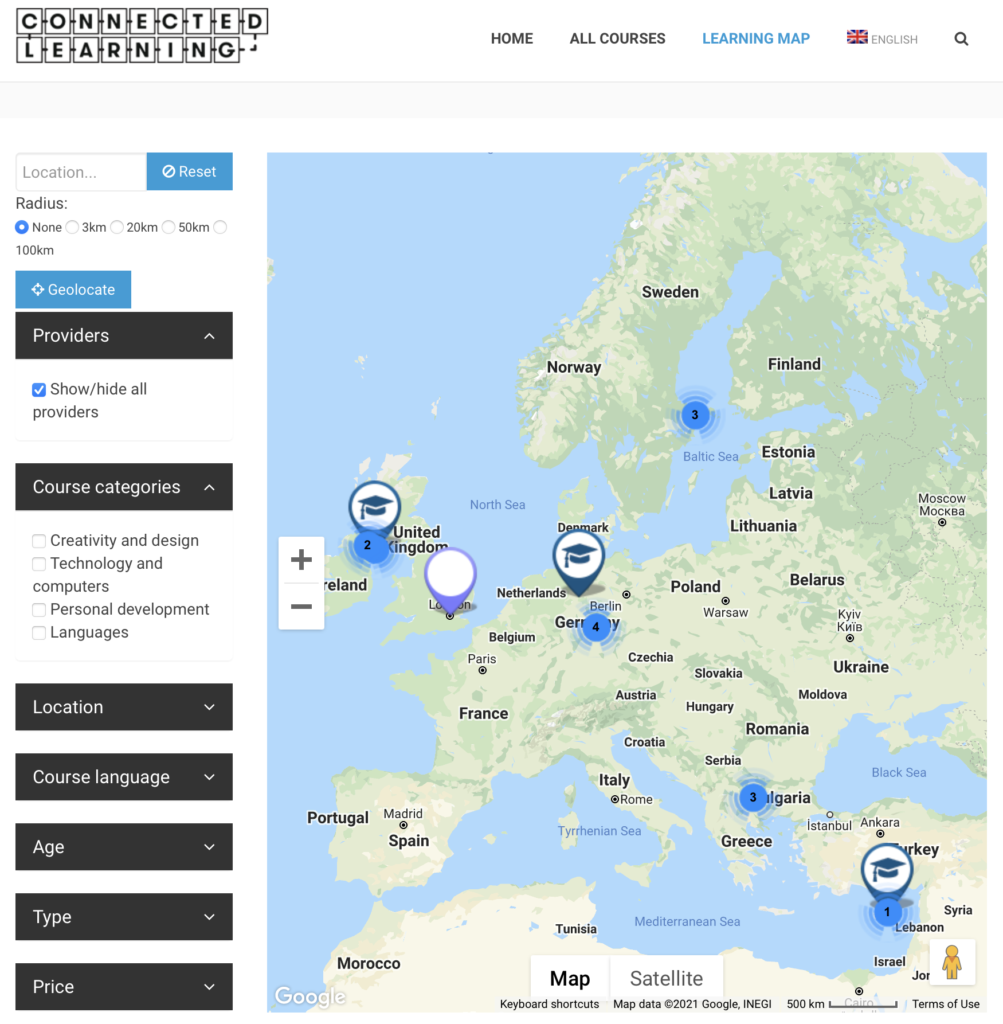This screenshot has height=1024, width=1003.
Task: Uncheck Show/hide all providers
Action: 39,390
